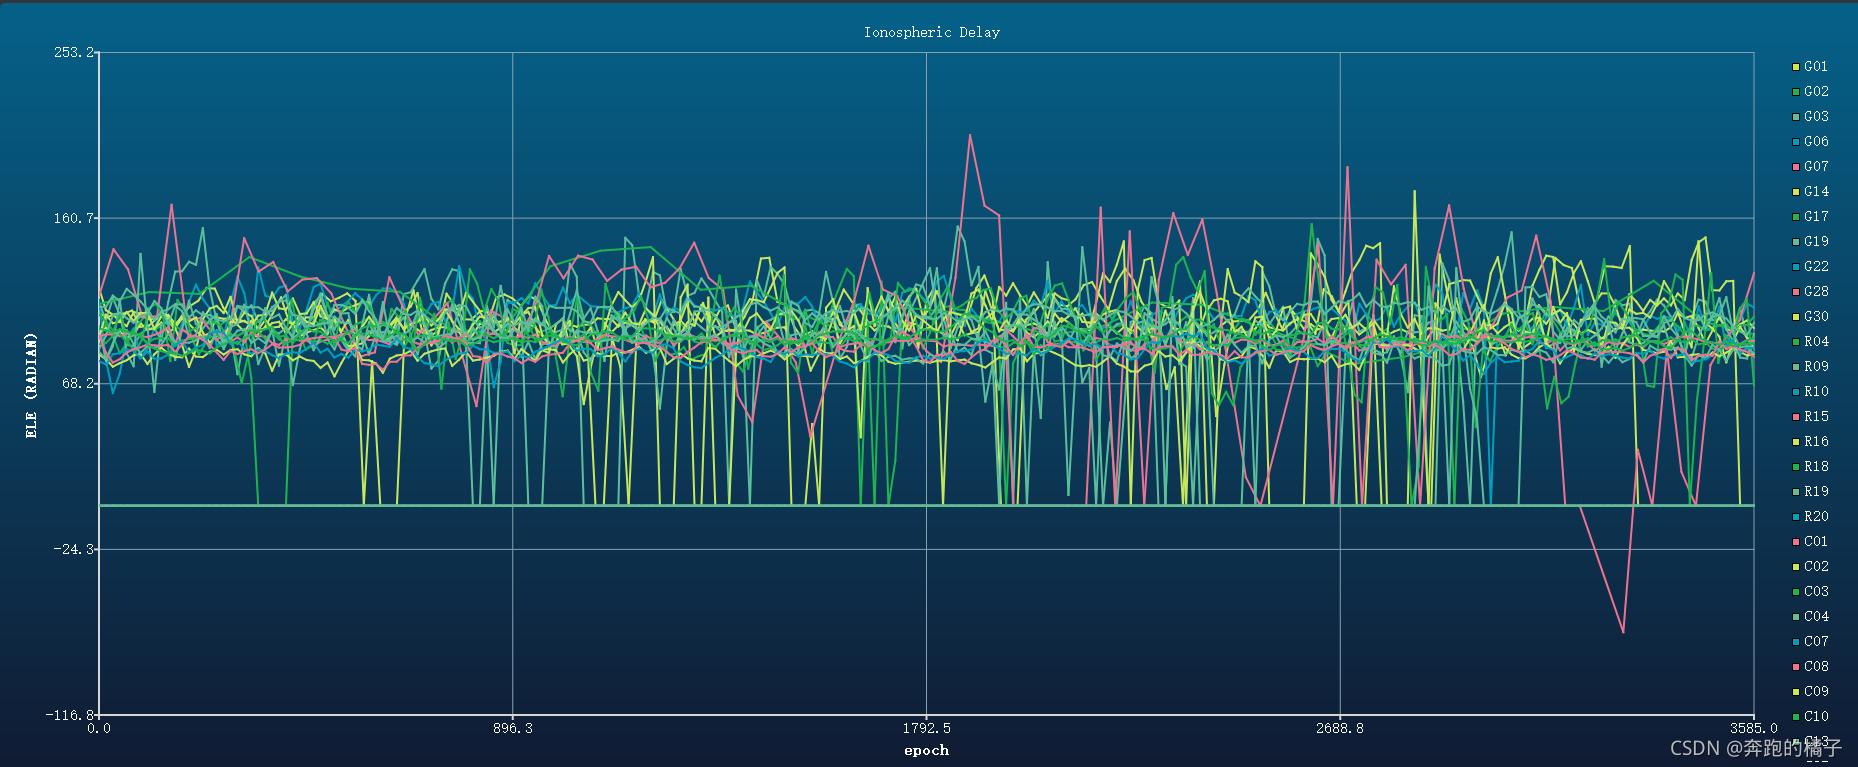
Task: Click the C03 legend item
Action: click(1810, 592)
